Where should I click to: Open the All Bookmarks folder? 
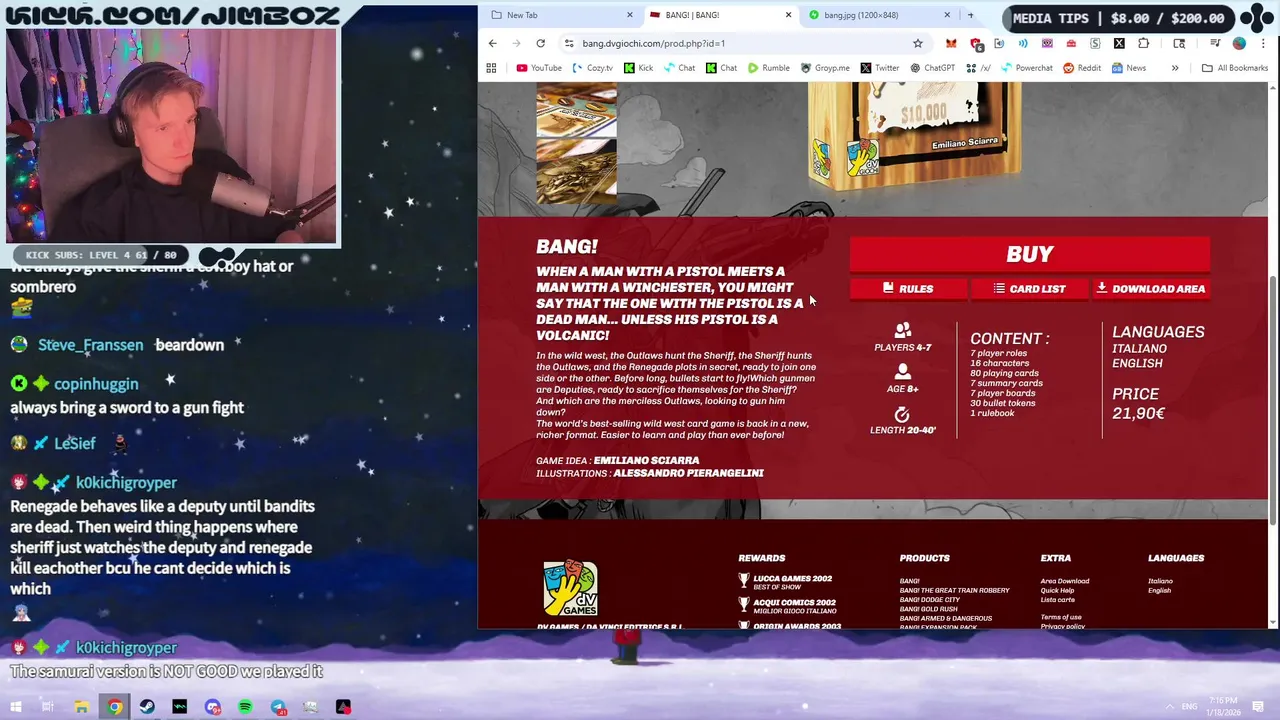point(1235,68)
